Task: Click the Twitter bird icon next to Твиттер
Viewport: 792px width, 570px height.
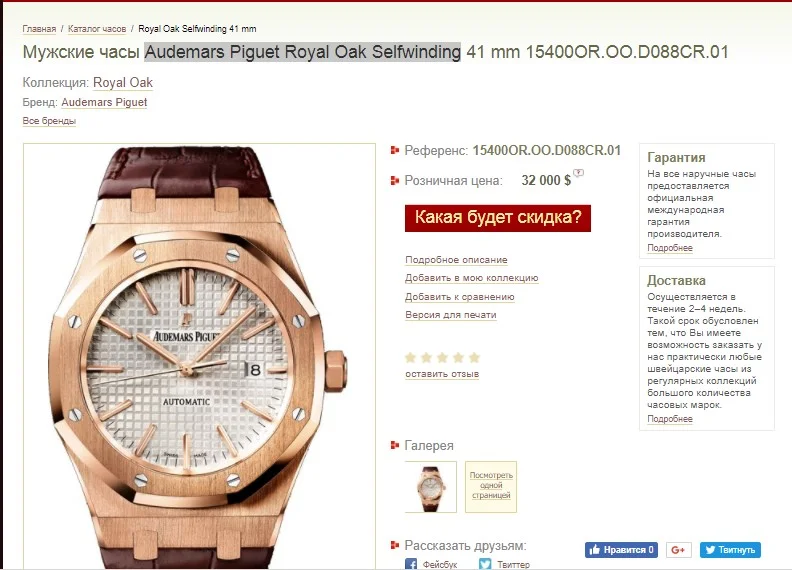Action: [x=485, y=564]
